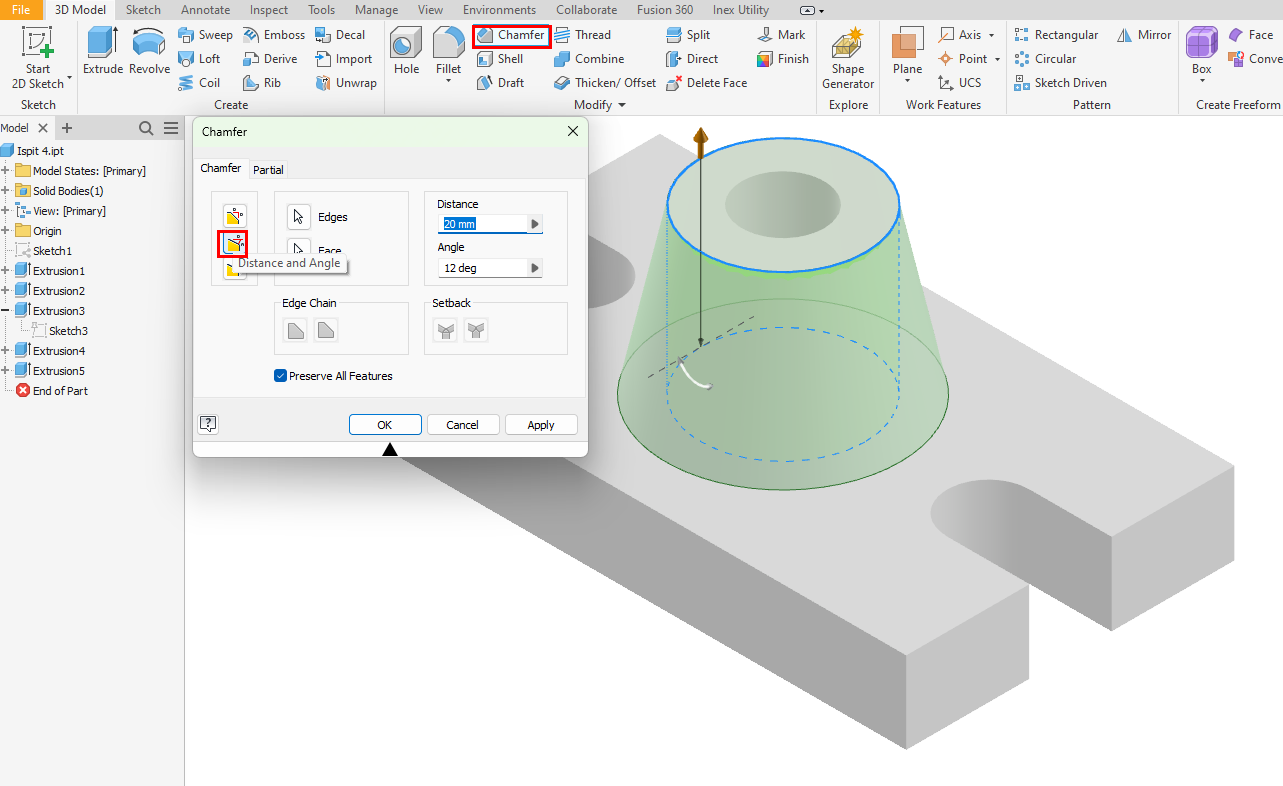This screenshot has height=786, width=1283.
Task: Uncheck Preserve All Features
Action: [x=281, y=376]
